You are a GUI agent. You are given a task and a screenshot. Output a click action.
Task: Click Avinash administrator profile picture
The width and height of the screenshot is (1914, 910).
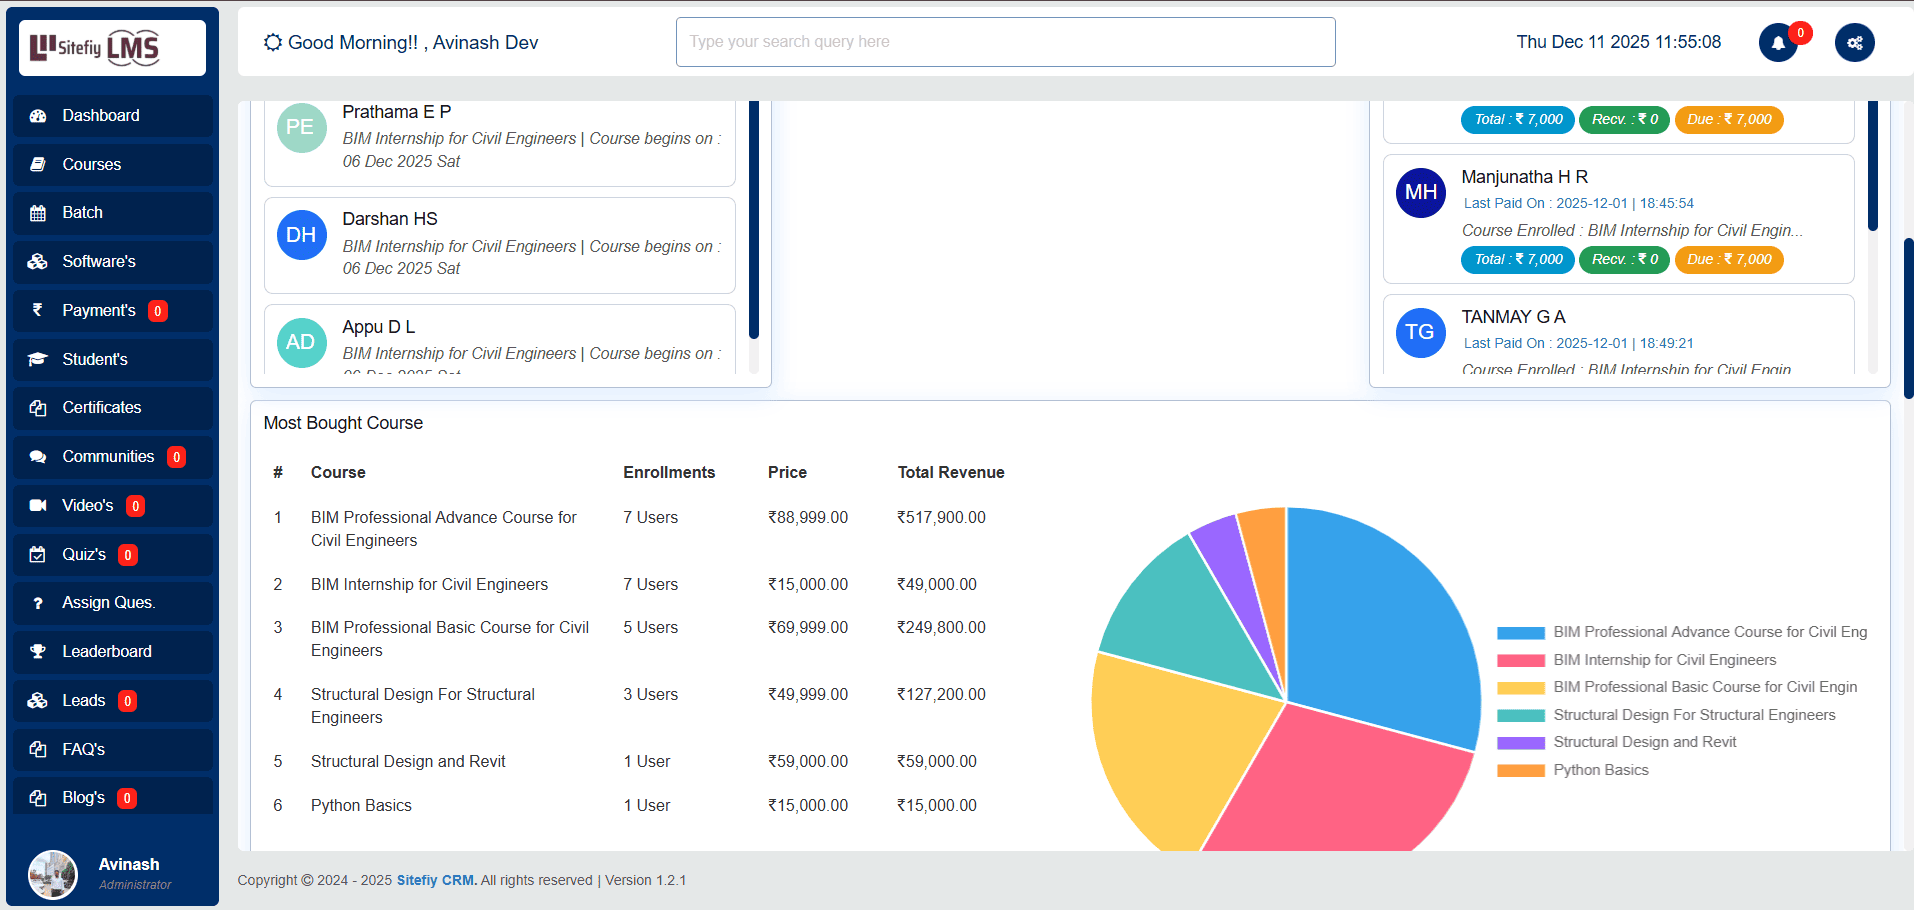tap(53, 875)
